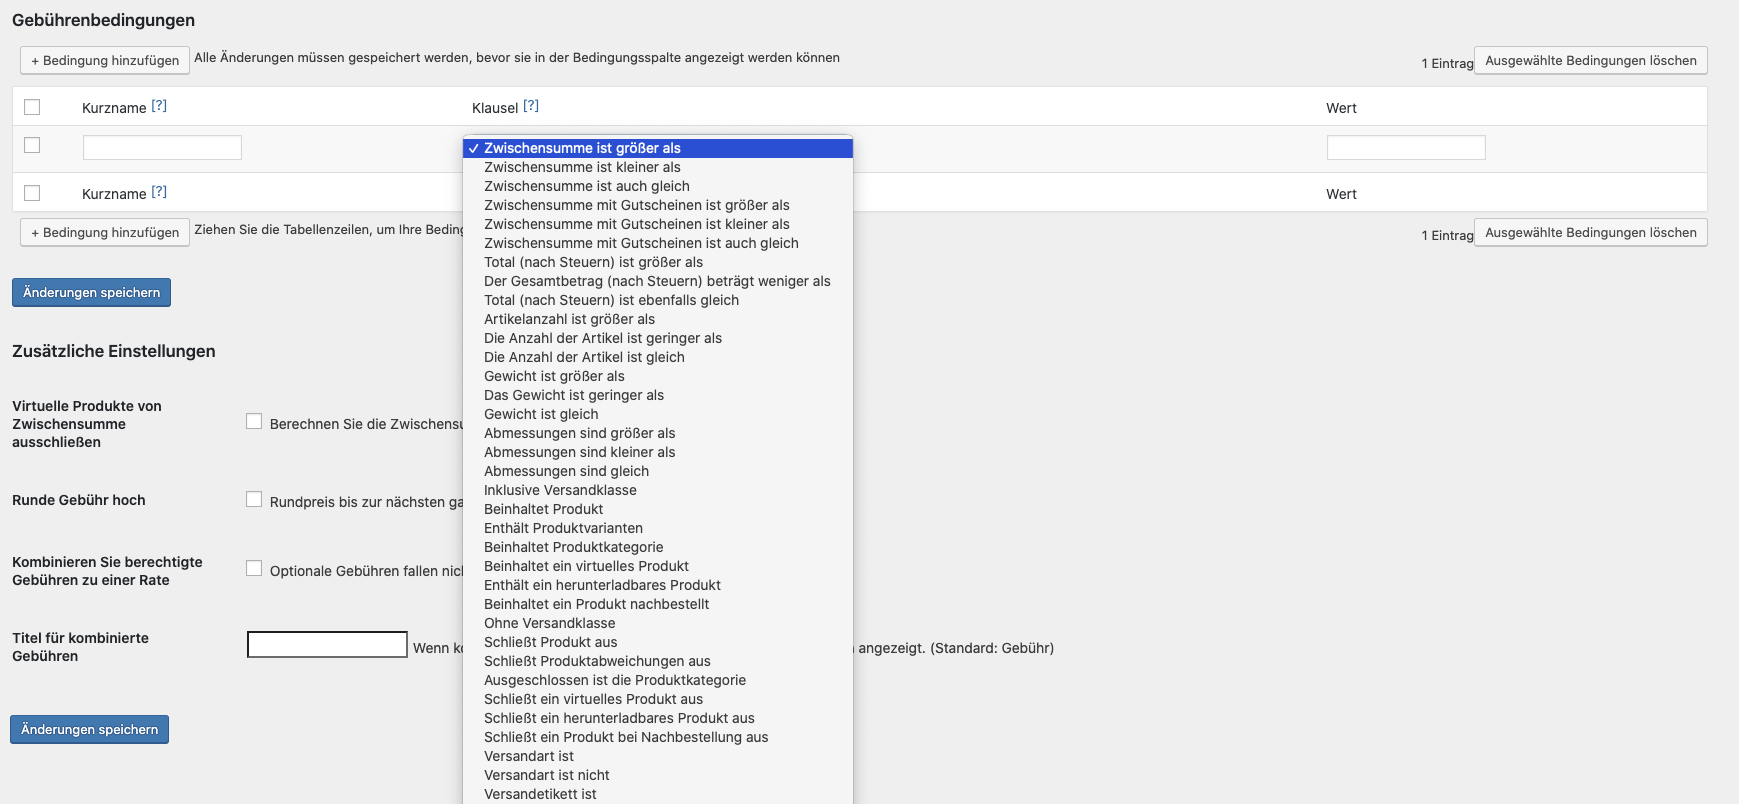Choose 'Die Anzahl der Artikel ist gleich'

point(658,357)
